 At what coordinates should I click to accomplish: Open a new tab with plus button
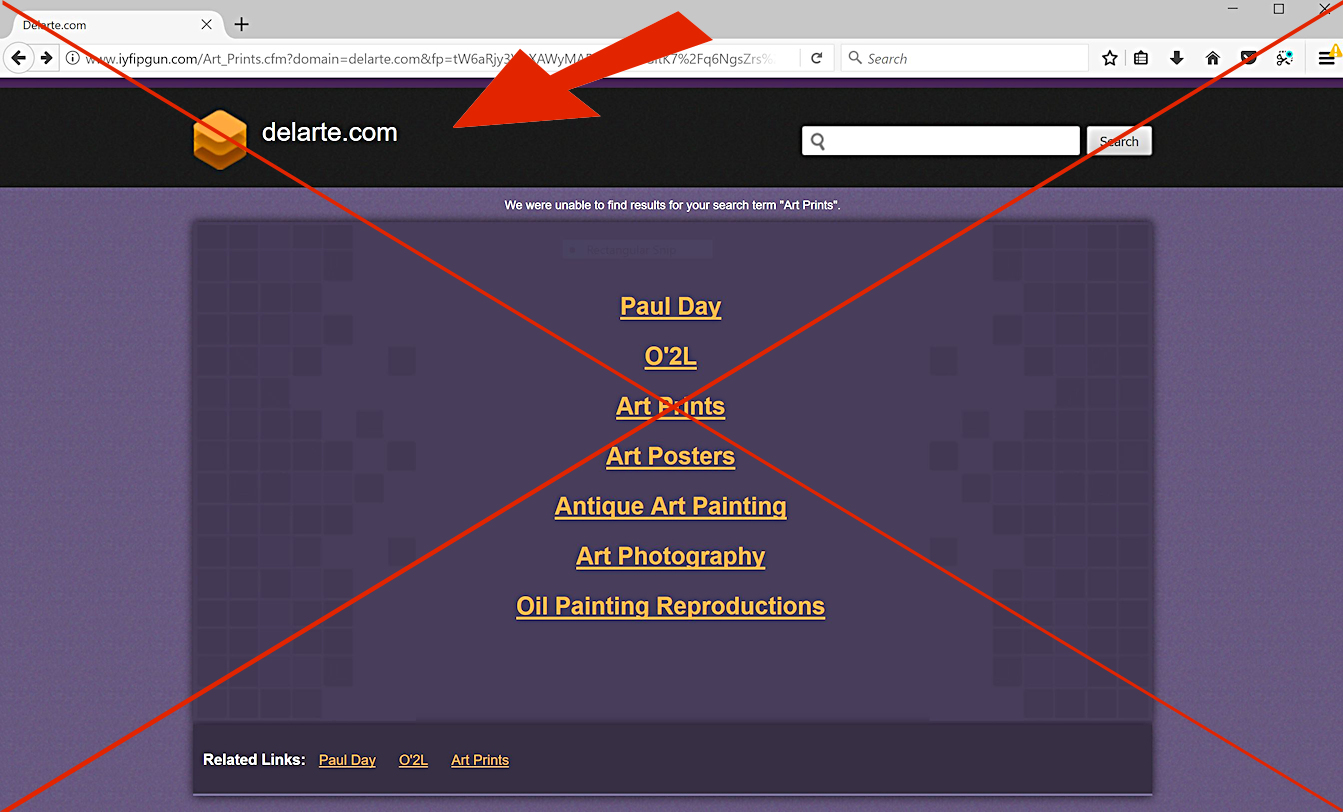tap(241, 24)
